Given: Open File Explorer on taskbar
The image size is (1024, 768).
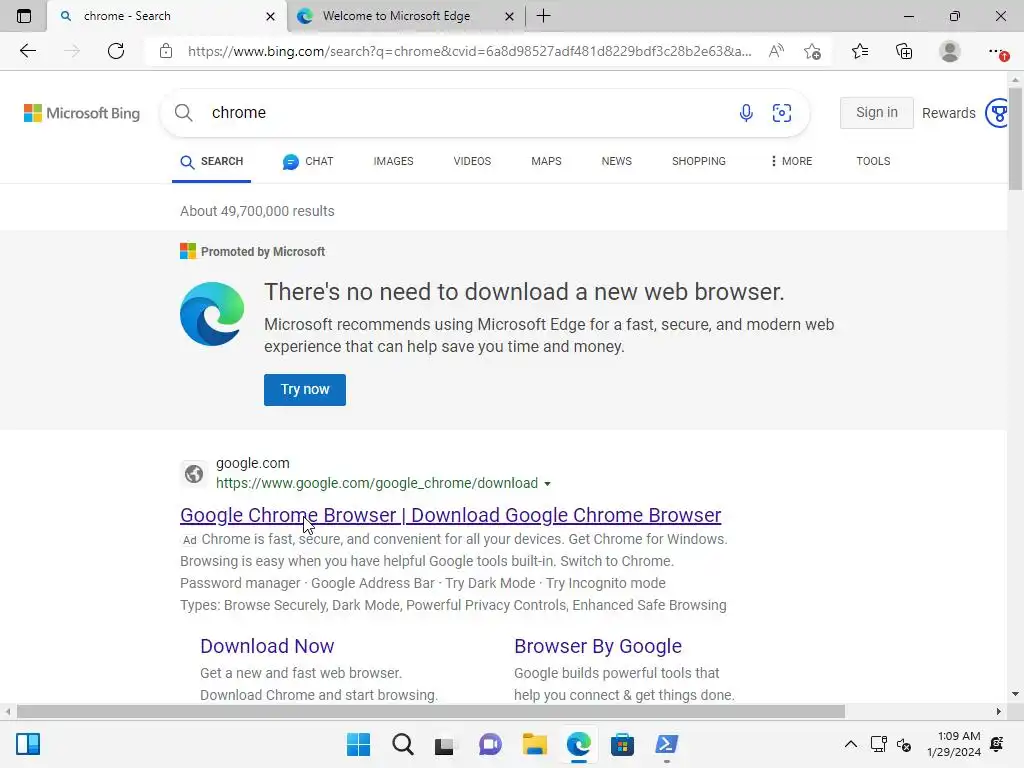Looking at the screenshot, I should point(534,744).
